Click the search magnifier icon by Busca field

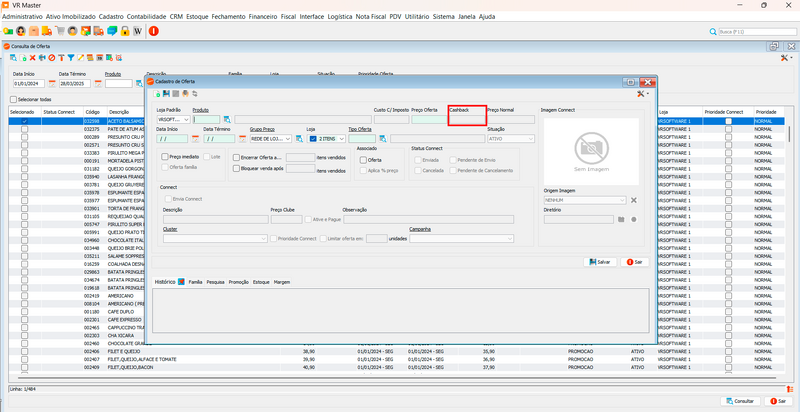pyautogui.click(x=713, y=32)
